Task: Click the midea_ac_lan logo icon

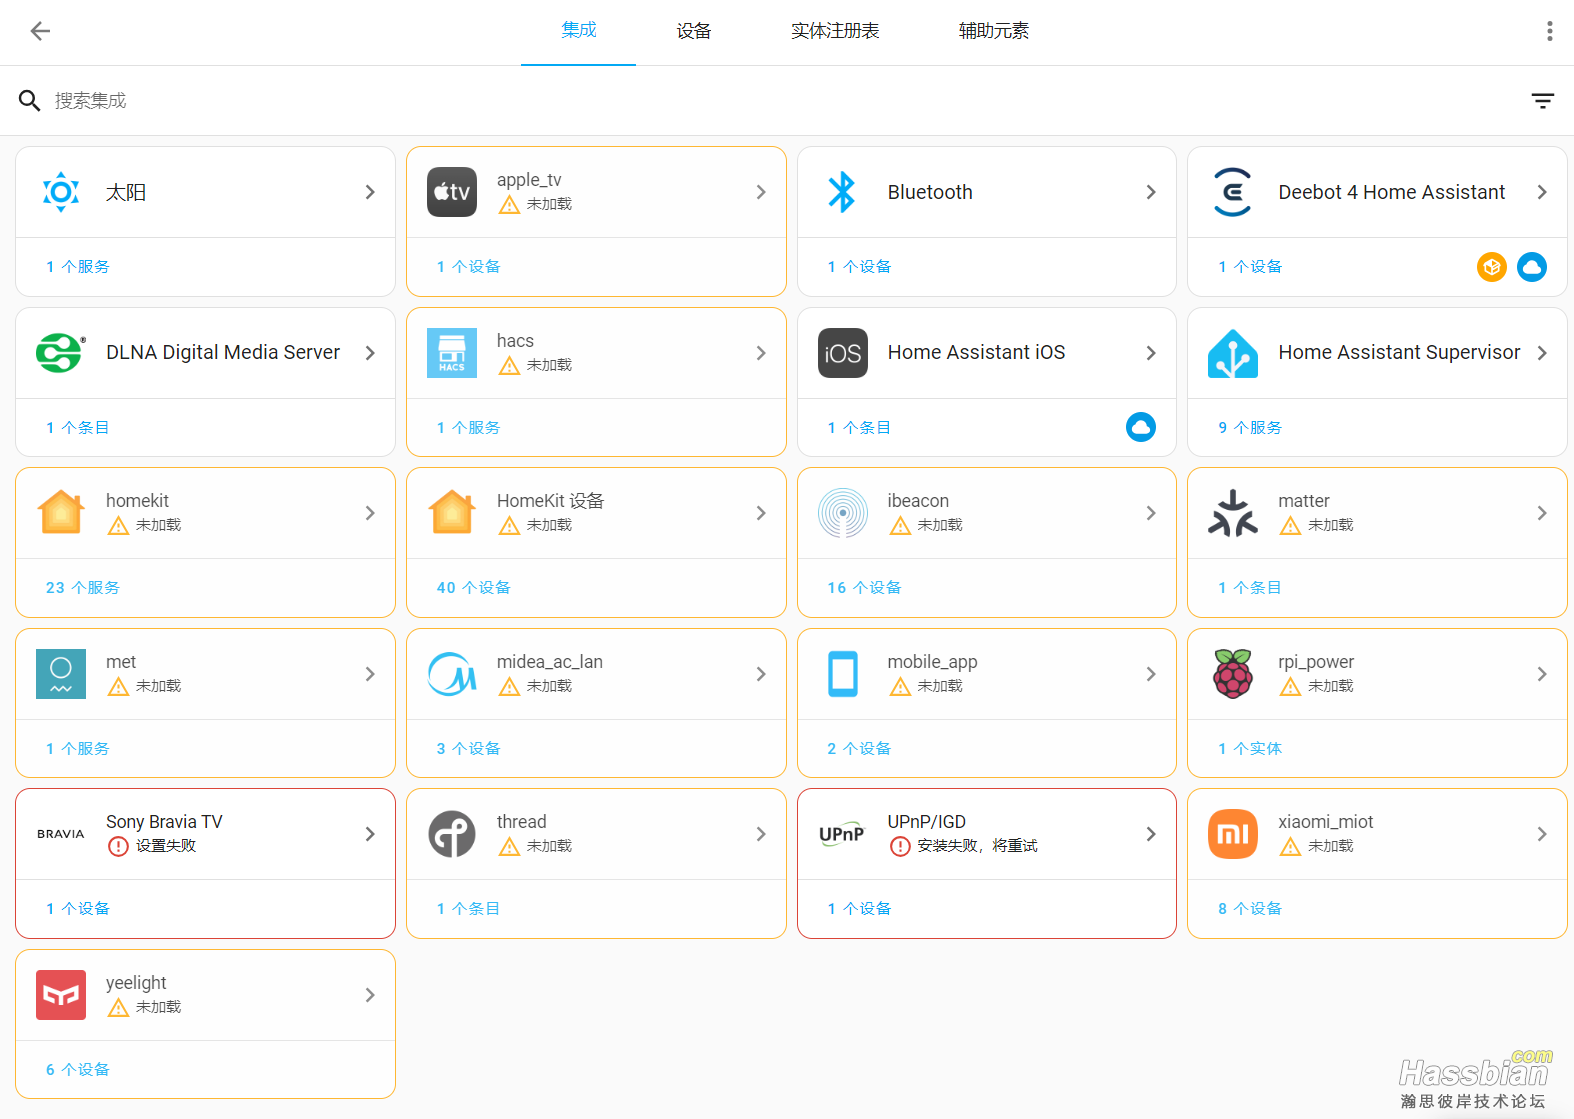Action: [452, 674]
